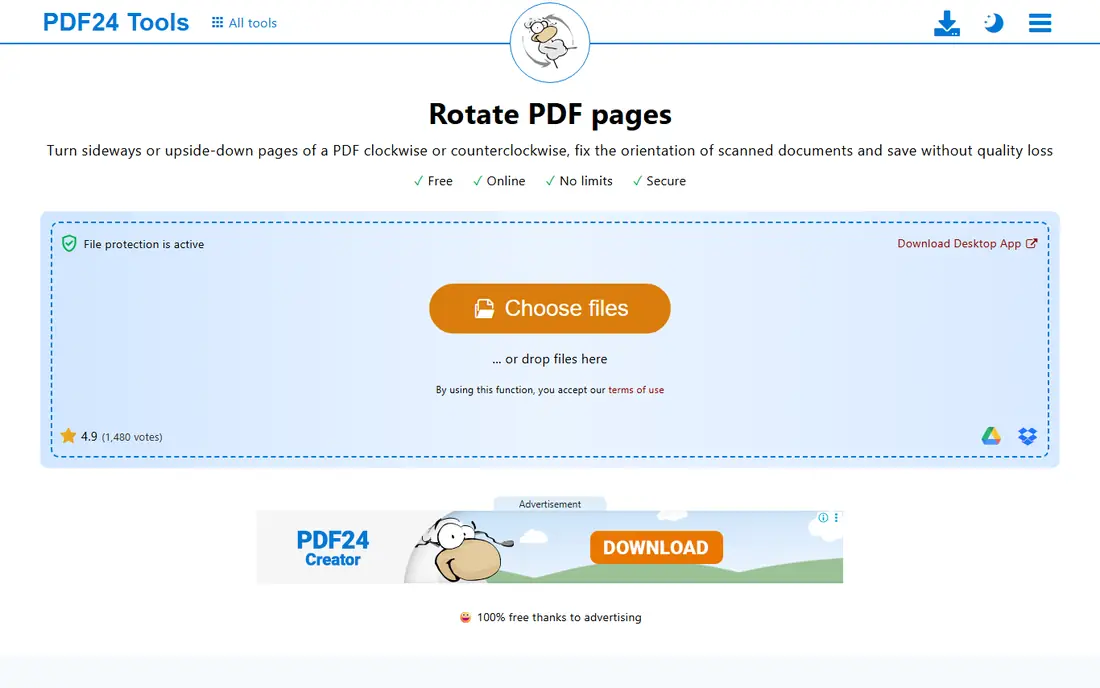Open the All tools grid menu
Screen dimensions: 1100x688
click(244, 23)
